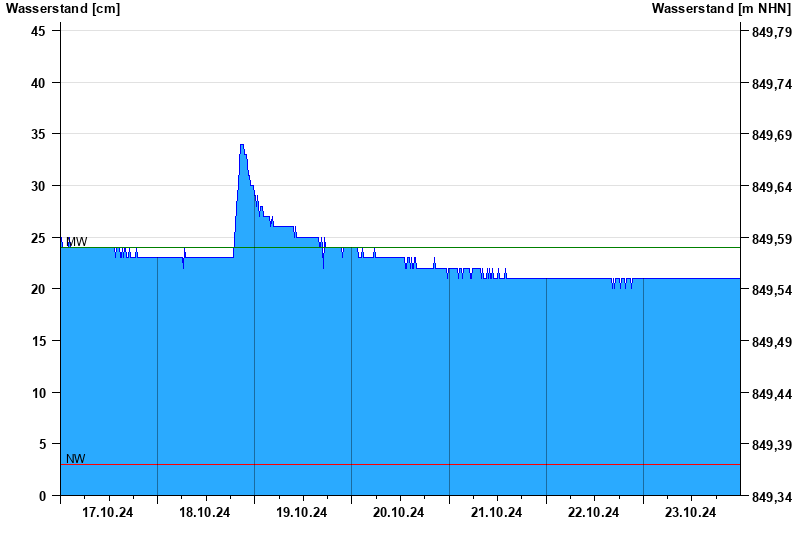The height and width of the screenshot is (550, 800).
Task: Pick the 23.10.24 date label
Action: [x=690, y=512]
